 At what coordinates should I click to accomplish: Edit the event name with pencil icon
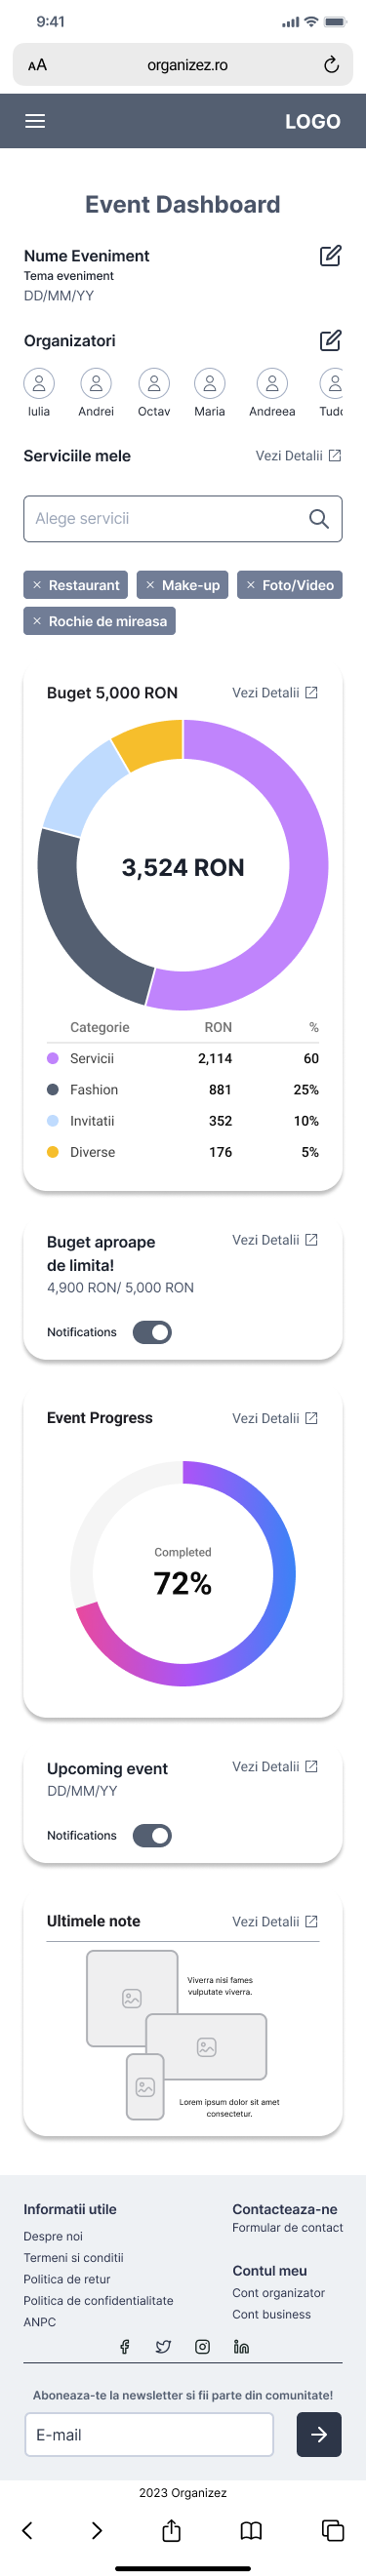[x=331, y=256]
